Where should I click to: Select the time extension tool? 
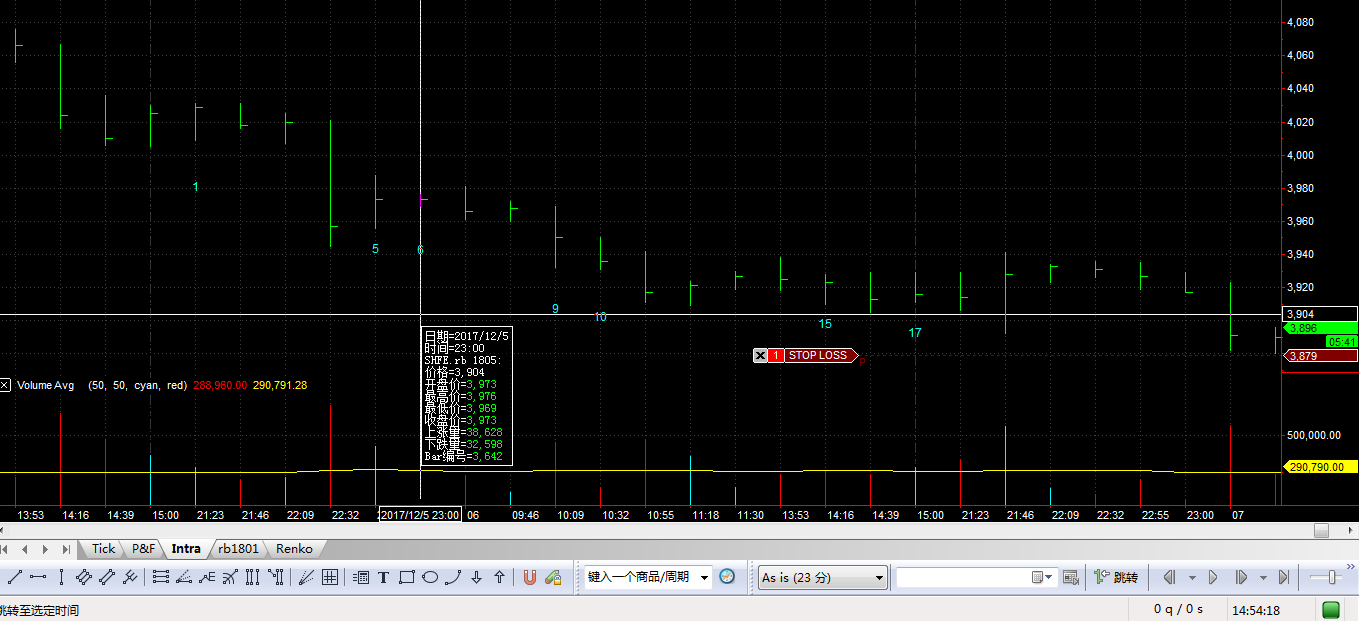coord(276,577)
